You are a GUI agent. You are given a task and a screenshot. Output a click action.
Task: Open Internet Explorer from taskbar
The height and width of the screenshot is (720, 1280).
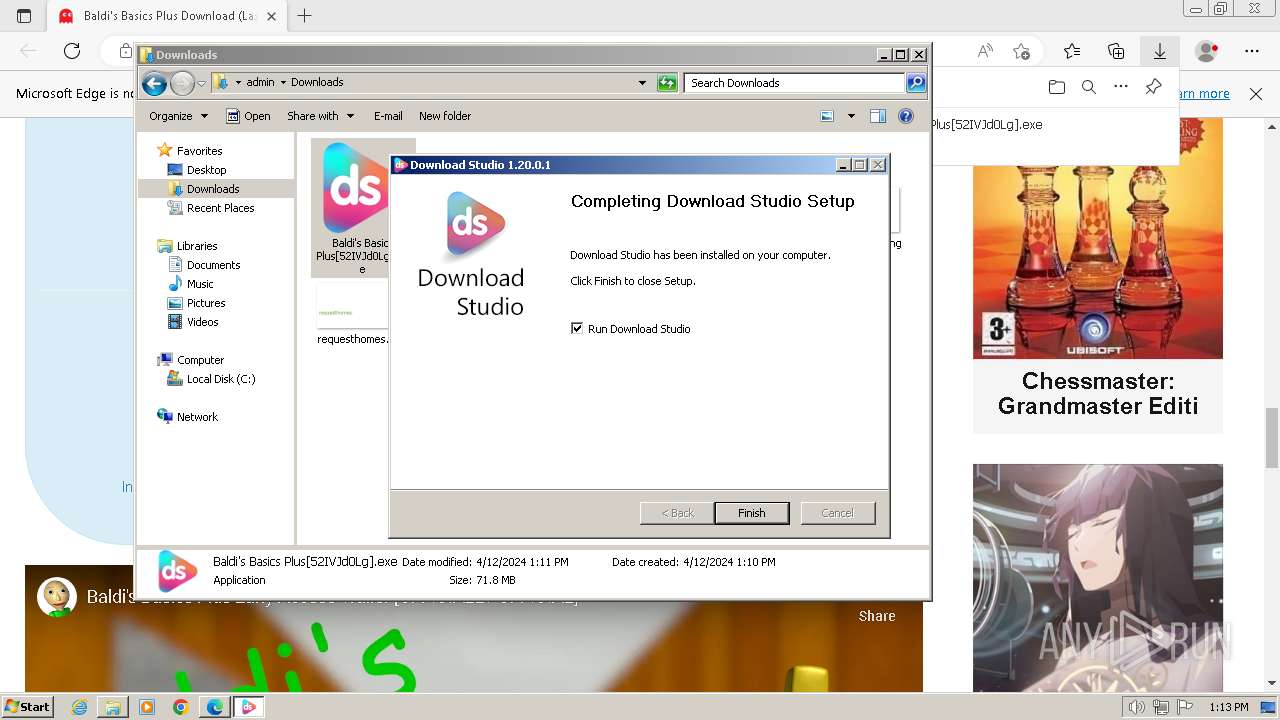point(80,707)
